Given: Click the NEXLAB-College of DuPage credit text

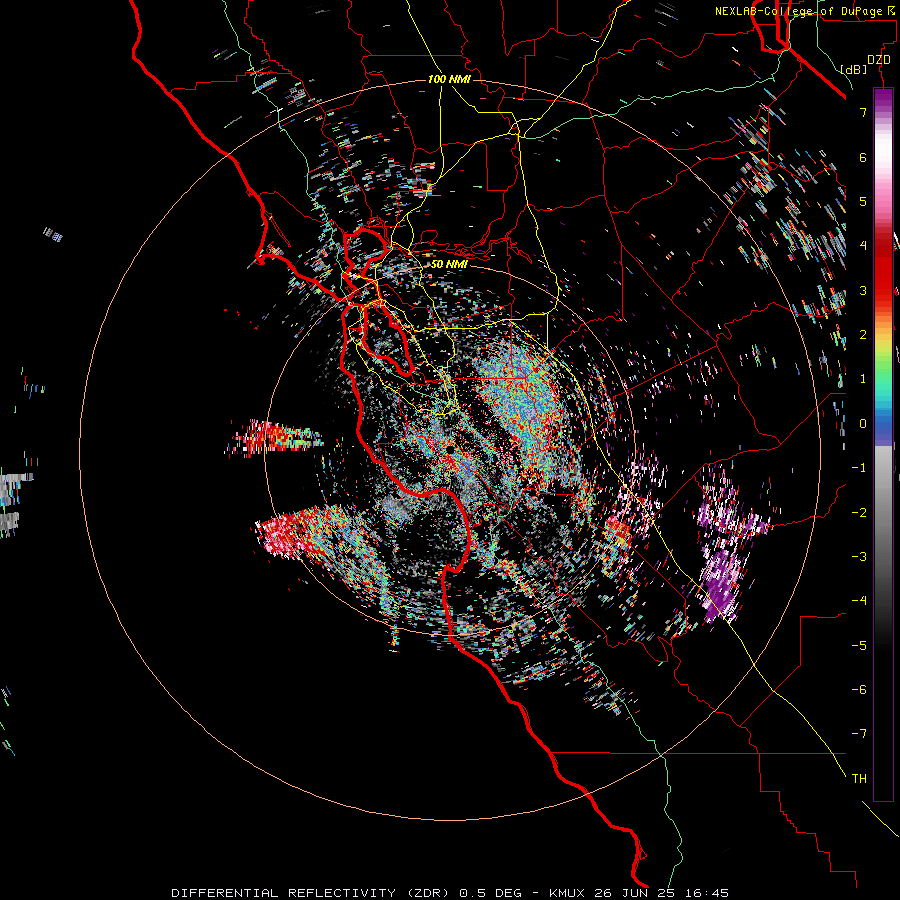Looking at the screenshot, I should pyautogui.click(x=807, y=11).
